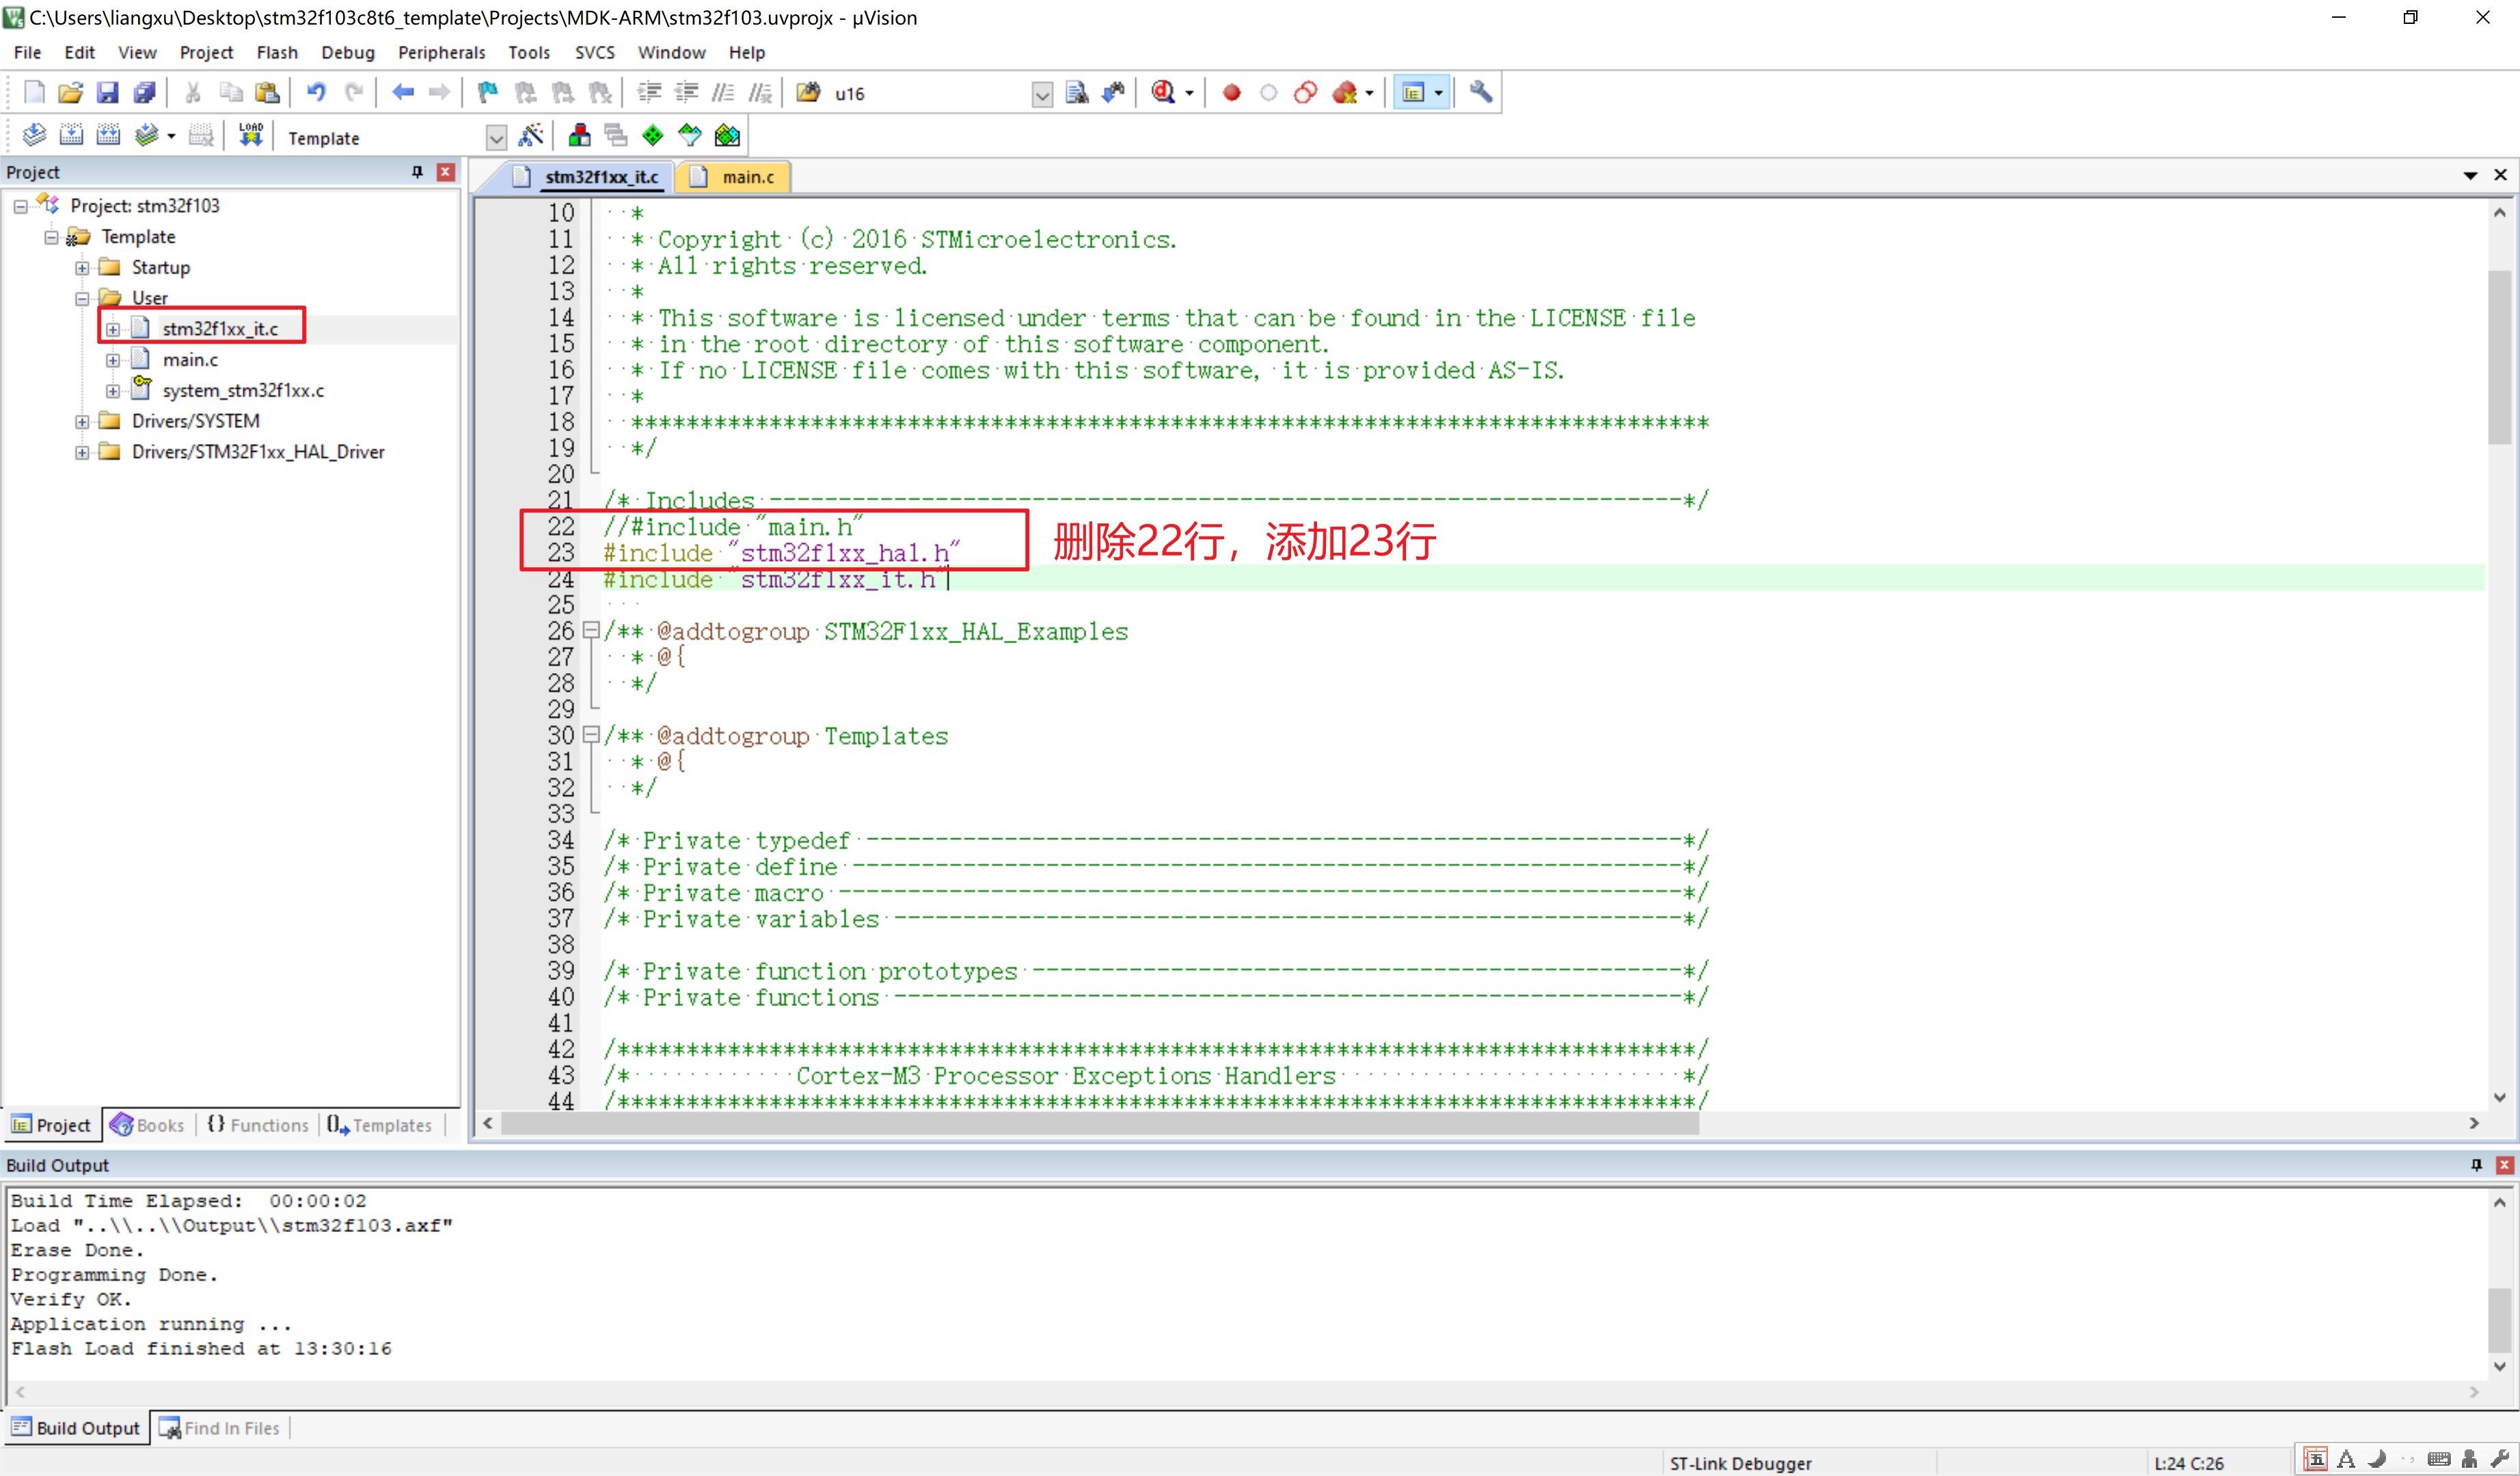Click the LOAD download to flash icon
The image size is (2520, 1476).
click(251, 135)
